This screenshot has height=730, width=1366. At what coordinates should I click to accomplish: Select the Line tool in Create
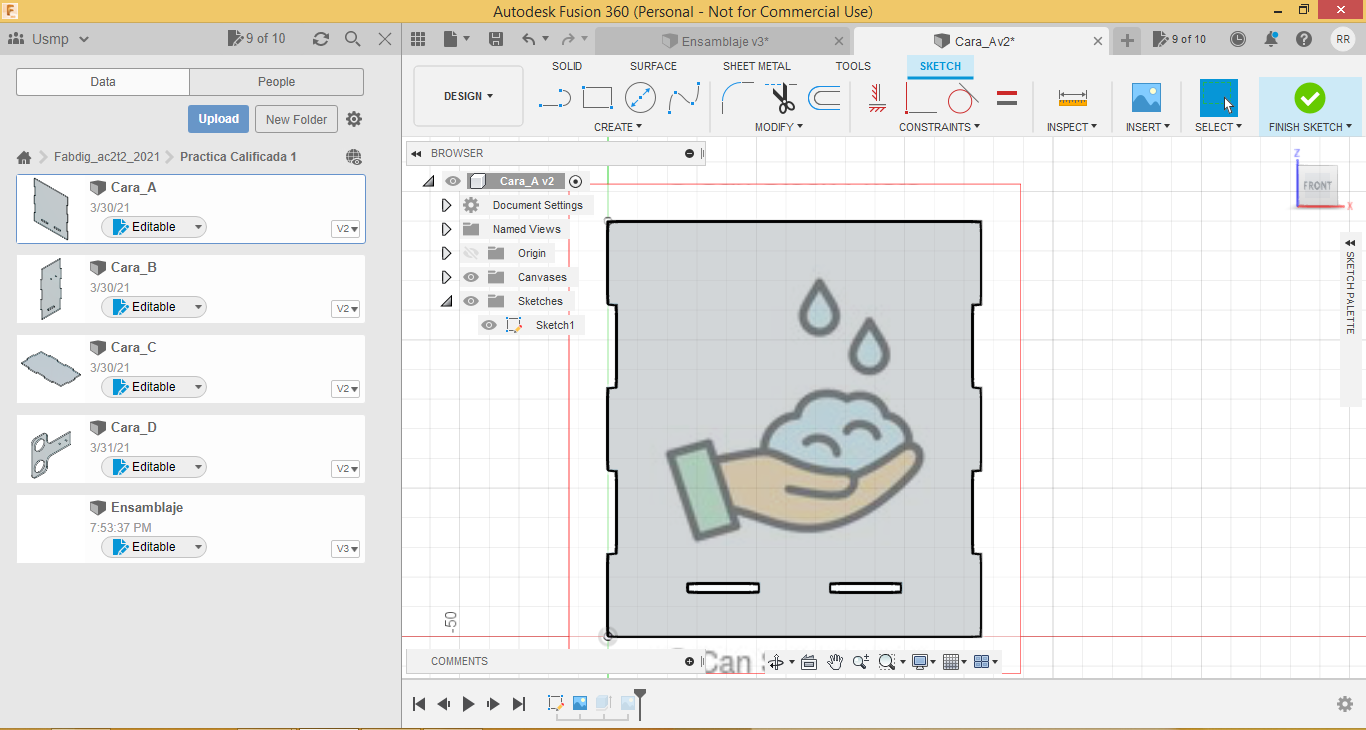(x=554, y=98)
